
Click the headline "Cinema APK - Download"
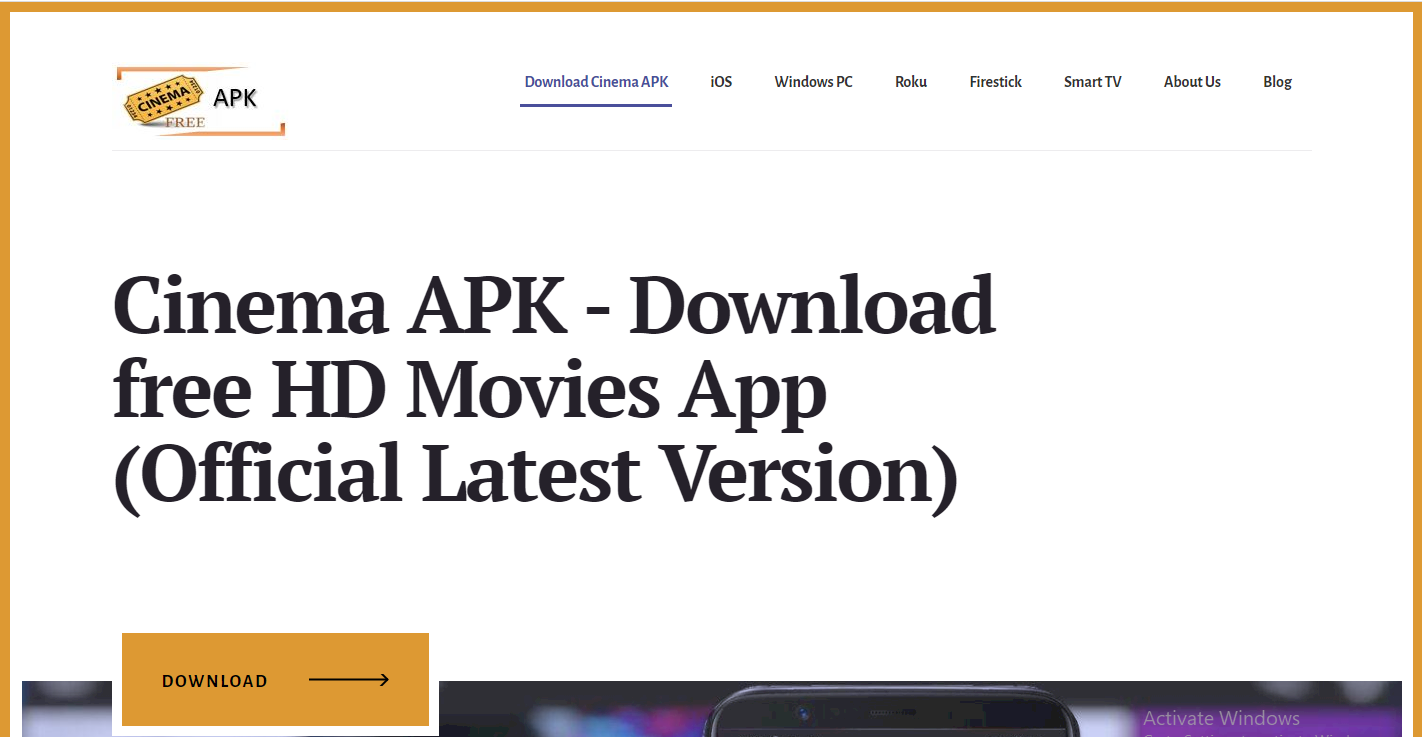[x=554, y=305]
